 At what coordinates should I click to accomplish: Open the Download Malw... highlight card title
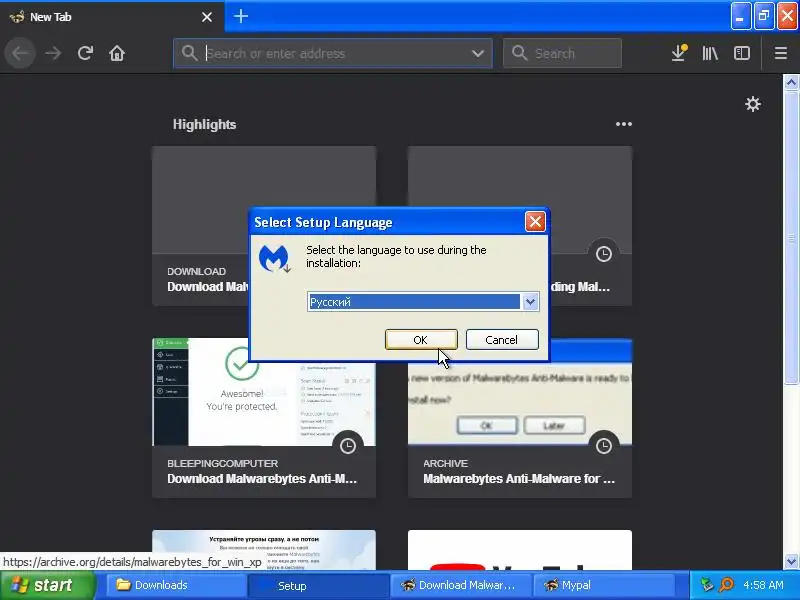[x=208, y=287]
